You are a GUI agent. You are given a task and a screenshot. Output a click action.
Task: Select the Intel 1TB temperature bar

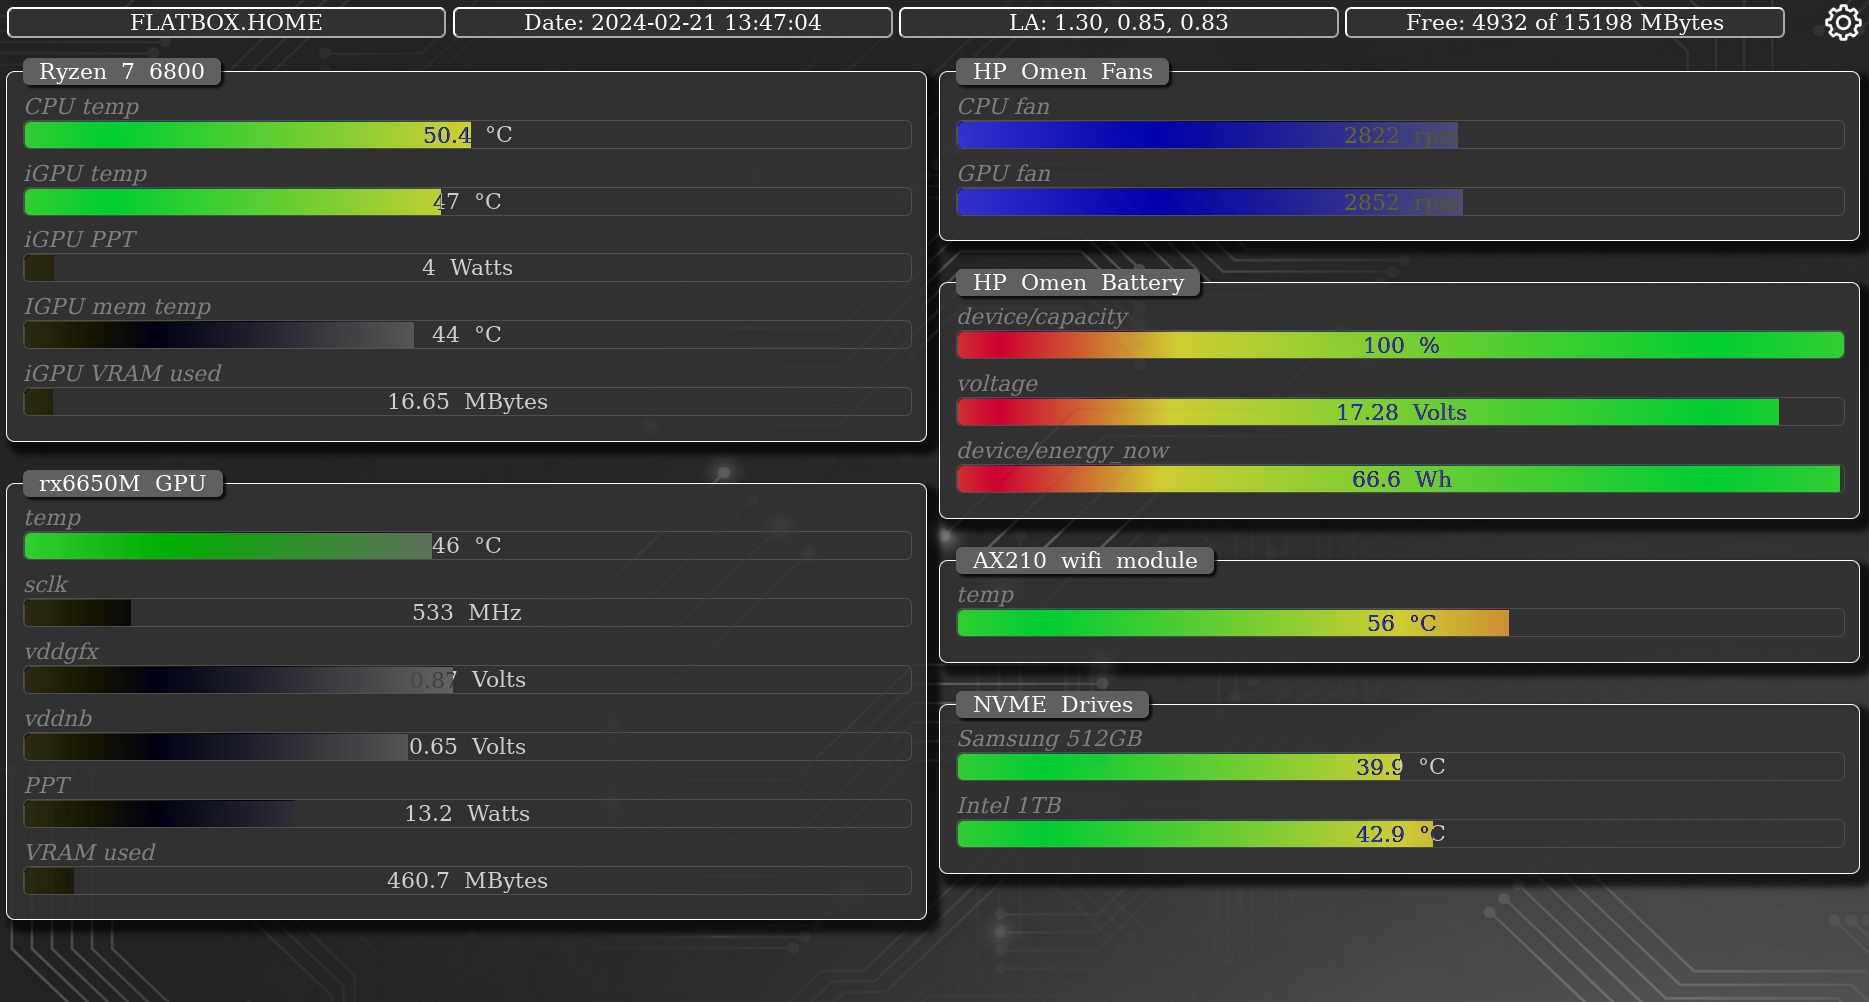1400,833
